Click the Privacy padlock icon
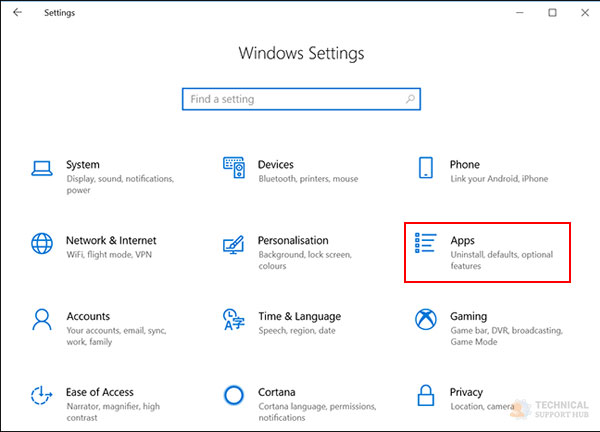The width and height of the screenshot is (600, 432). (426, 395)
